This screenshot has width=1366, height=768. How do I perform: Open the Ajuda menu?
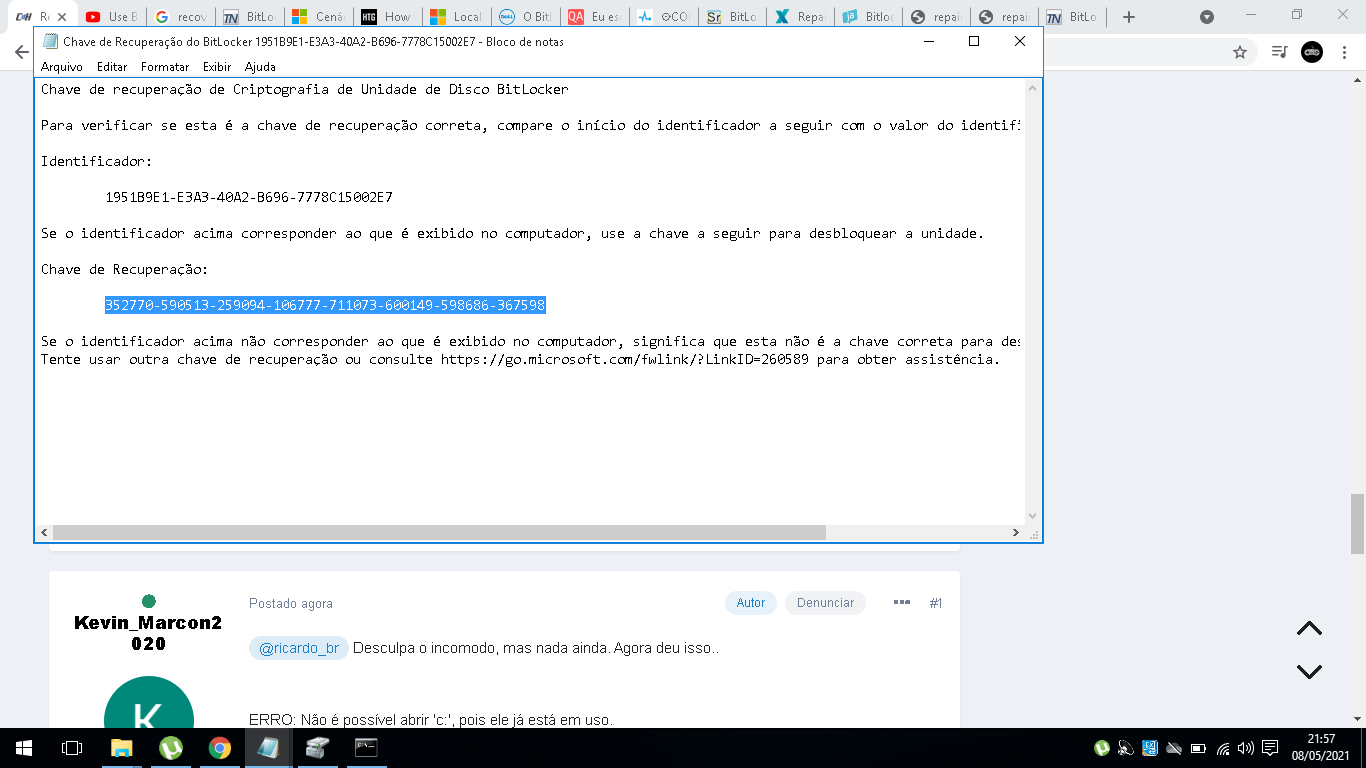(x=260, y=67)
